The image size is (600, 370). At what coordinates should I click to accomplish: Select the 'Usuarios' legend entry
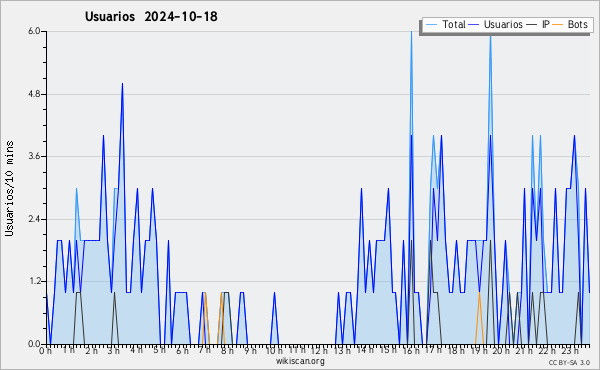pyautogui.click(x=503, y=24)
